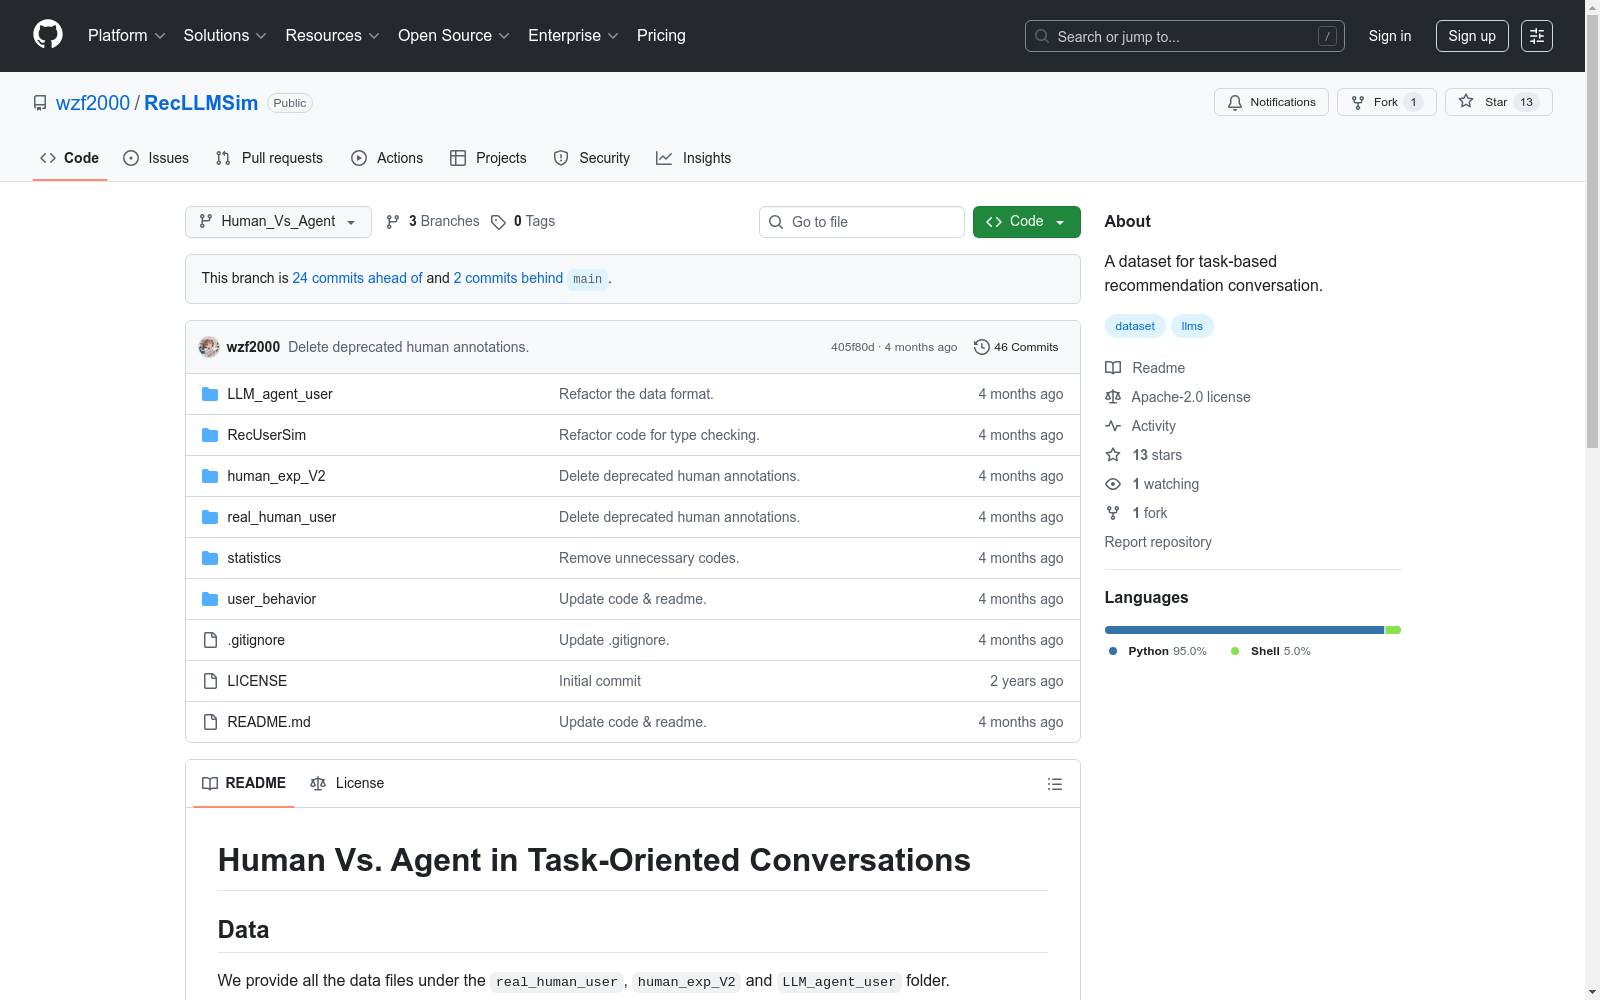Click the Go to file search box

tap(862, 222)
